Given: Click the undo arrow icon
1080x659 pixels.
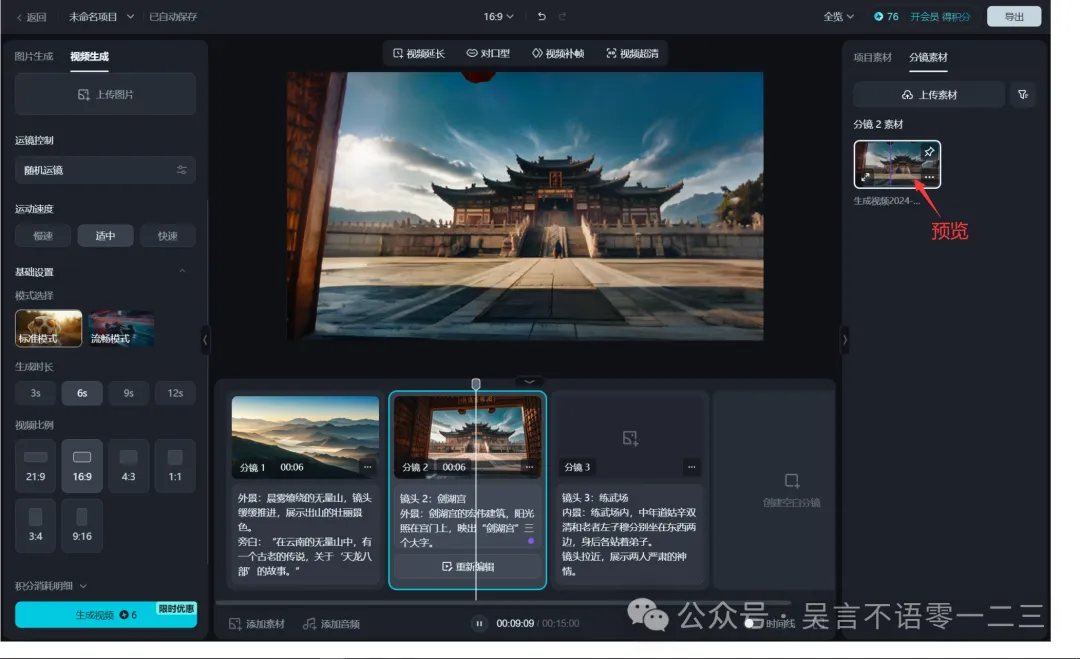Looking at the screenshot, I should click(x=541, y=17).
